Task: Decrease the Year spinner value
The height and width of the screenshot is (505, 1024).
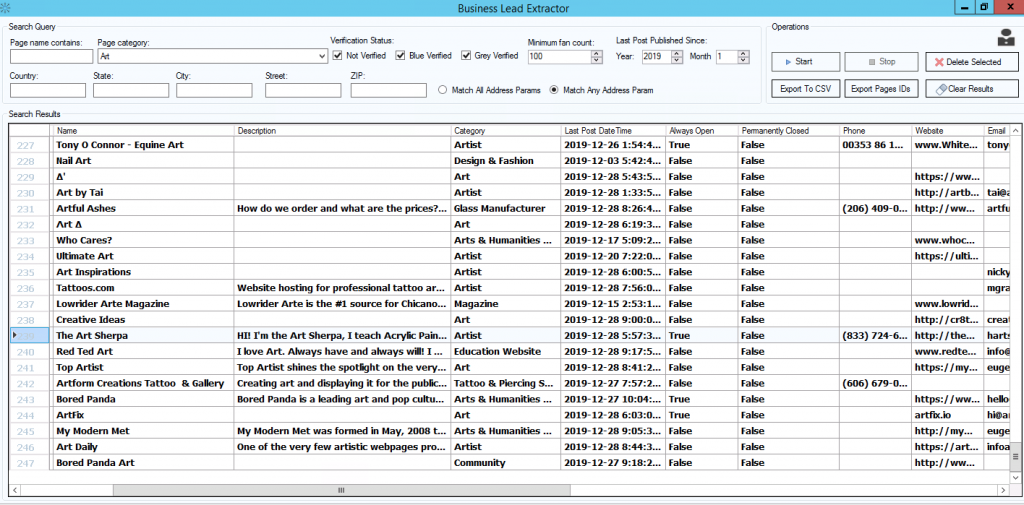Action: click(x=677, y=60)
